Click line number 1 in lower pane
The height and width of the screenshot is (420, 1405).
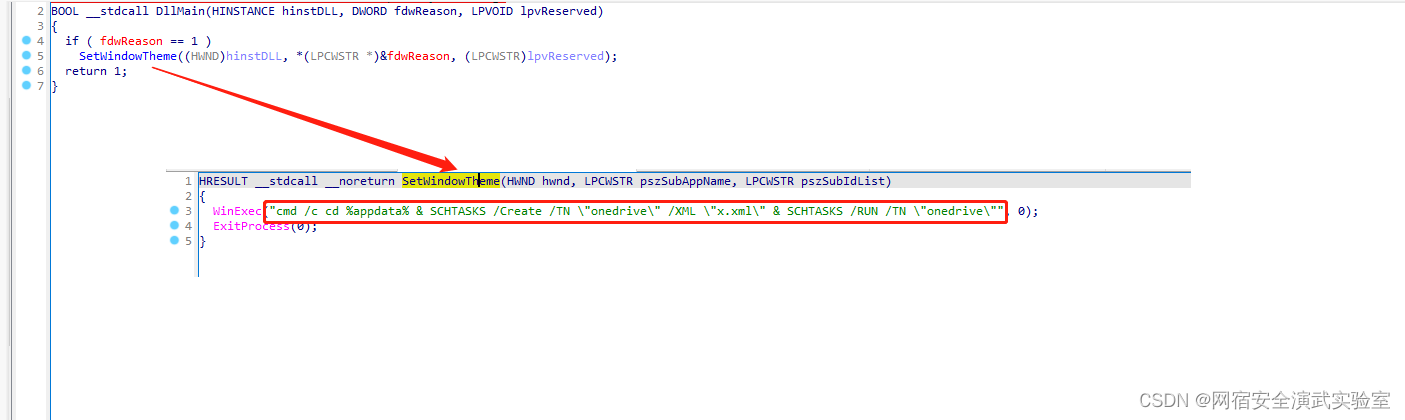point(187,181)
